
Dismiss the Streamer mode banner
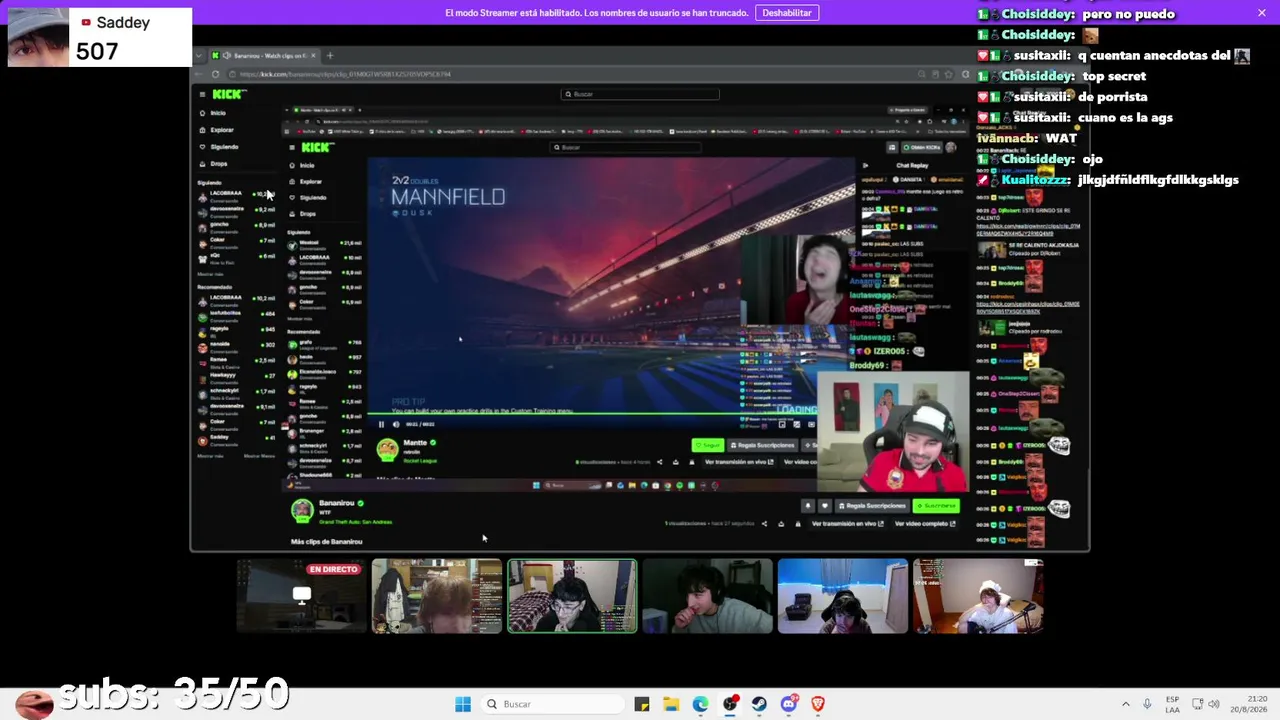coord(1262,13)
